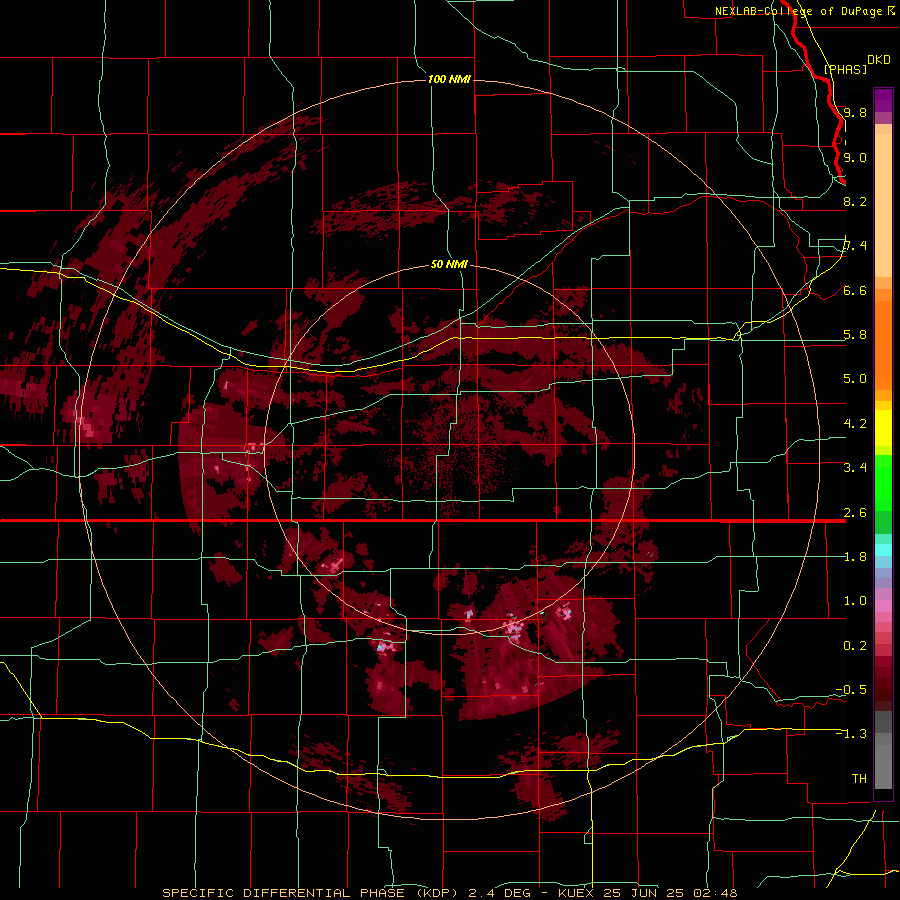Pick the purple band at the color bar top
900x900 pixels.
click(883, 100)
